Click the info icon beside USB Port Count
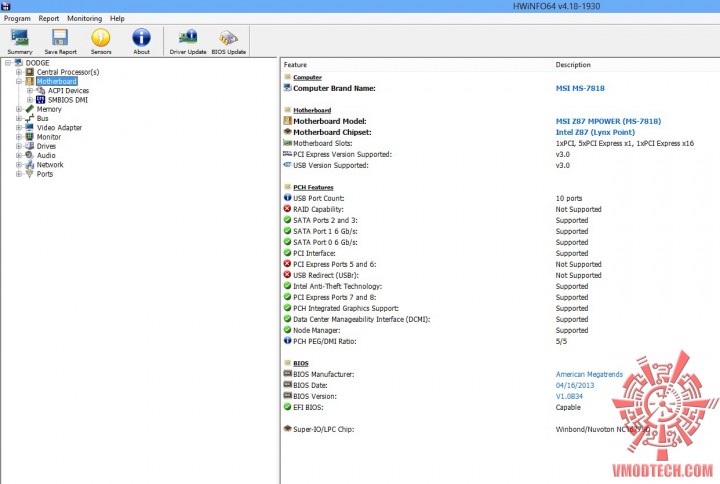The image size is (720, 484). pos(287,197)
